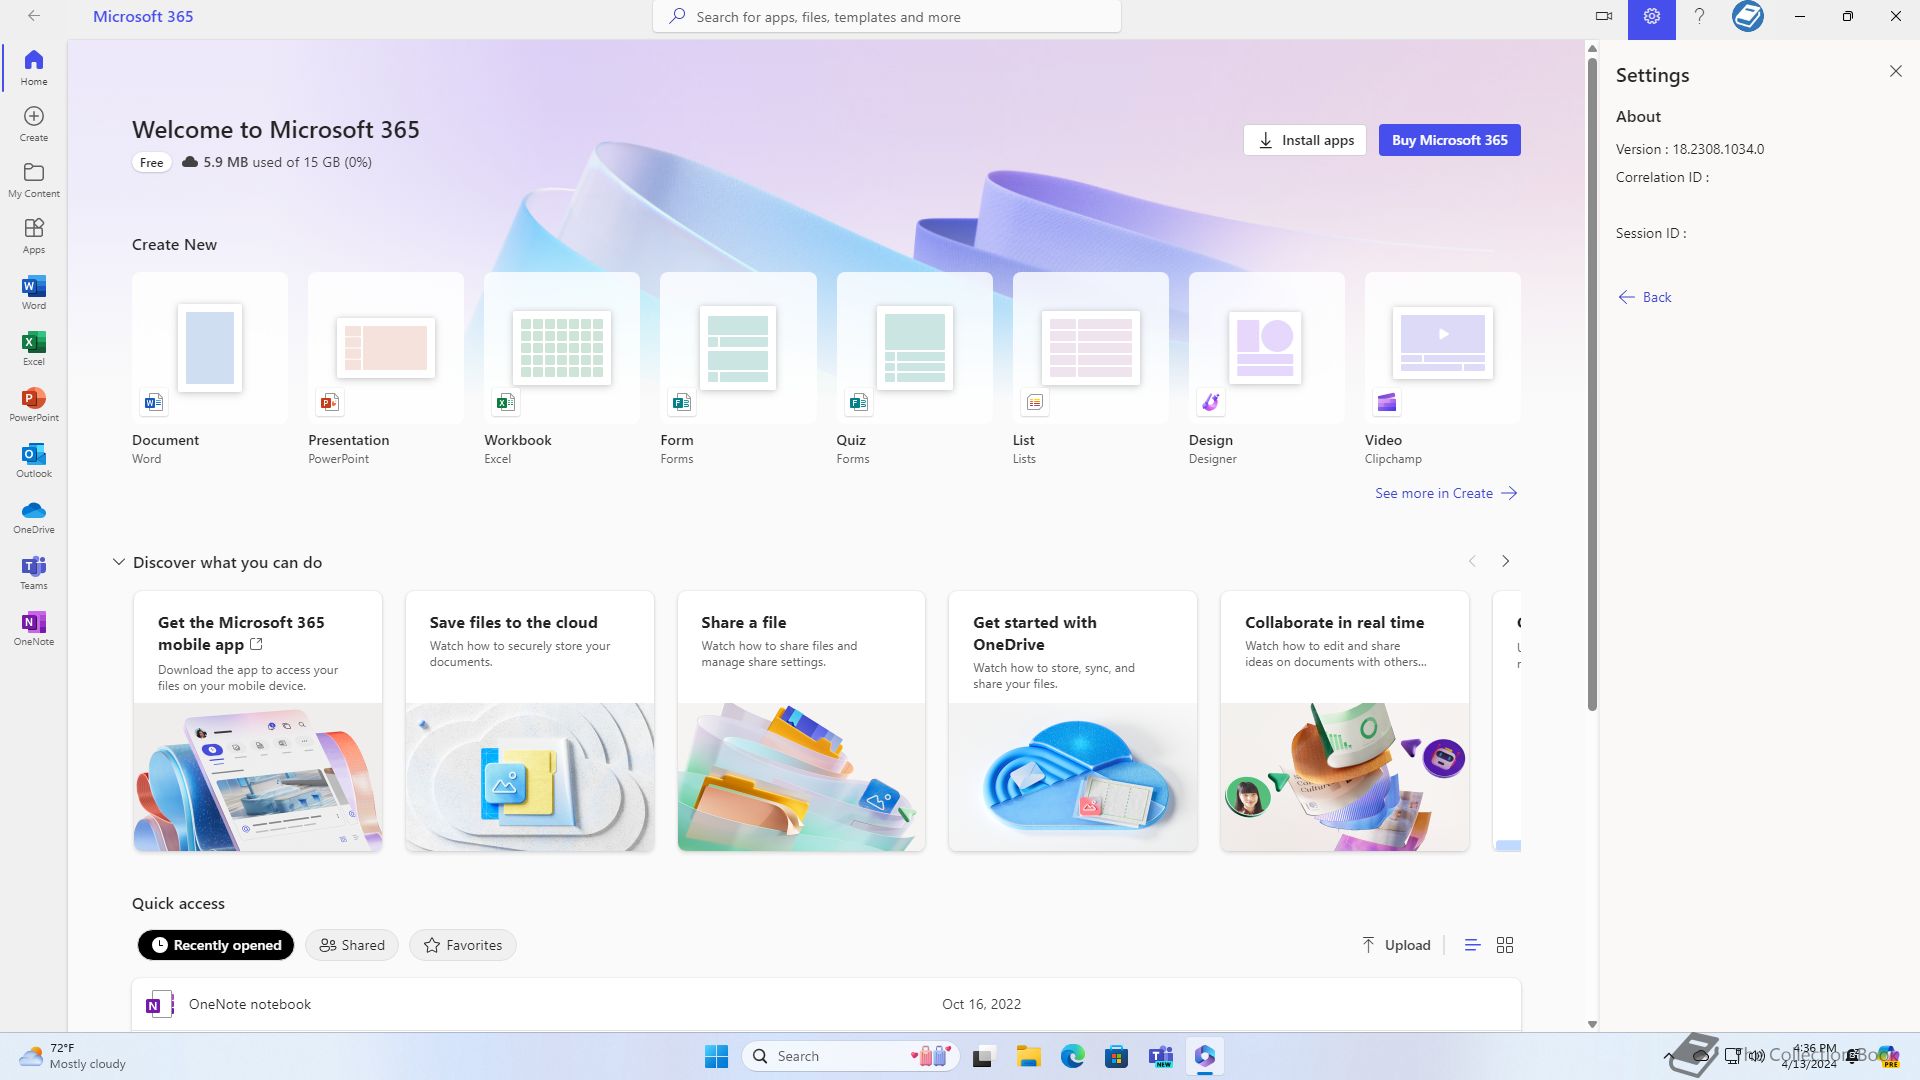Click the page vertical scrollbar

click(x=1592, y=385)
